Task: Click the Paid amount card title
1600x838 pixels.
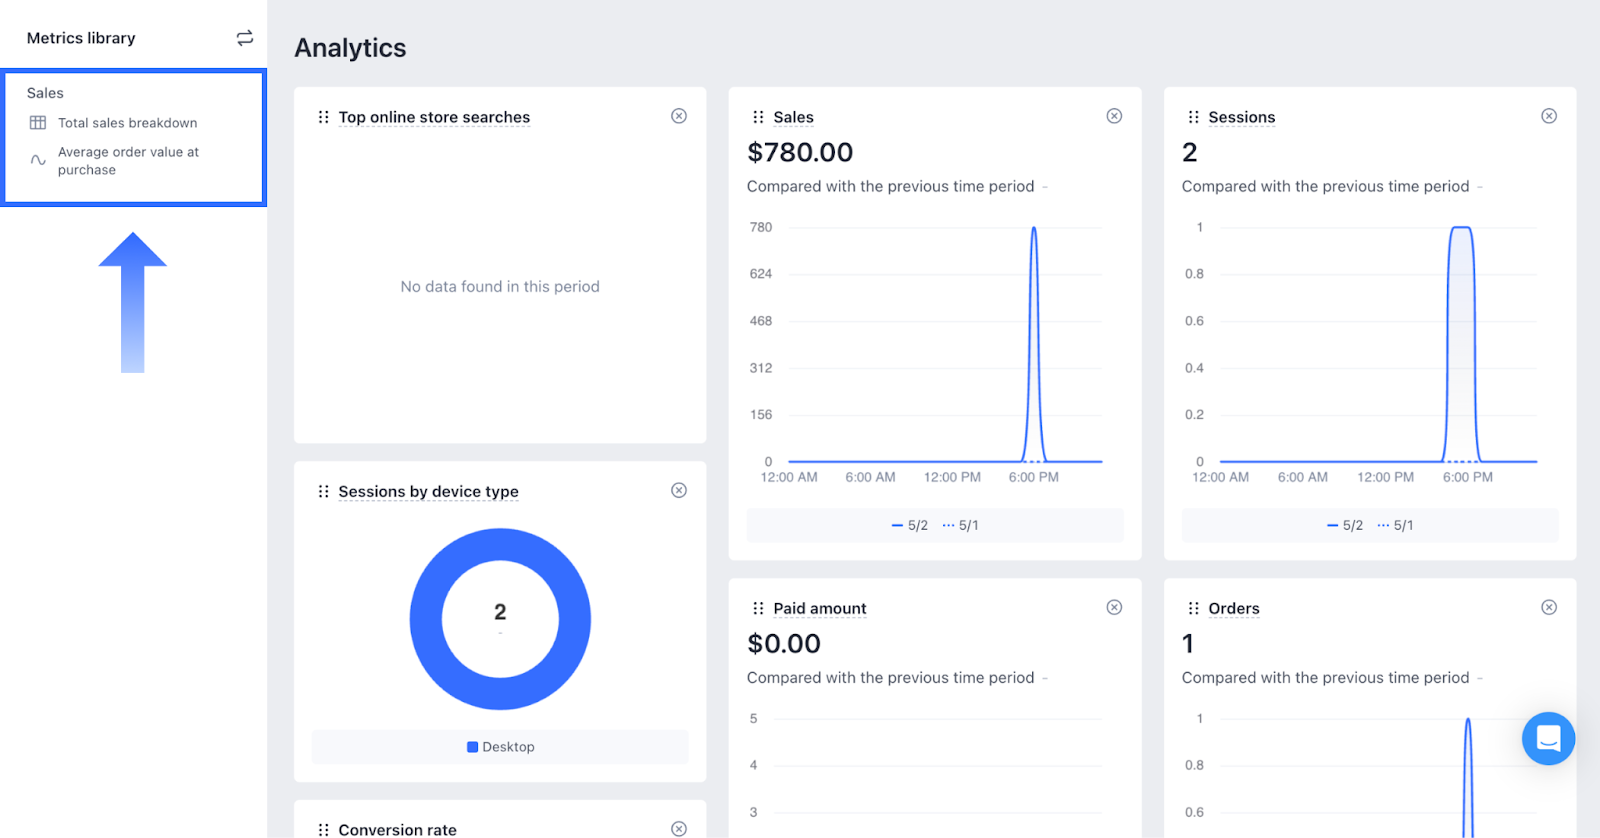Action: [819, 608]
